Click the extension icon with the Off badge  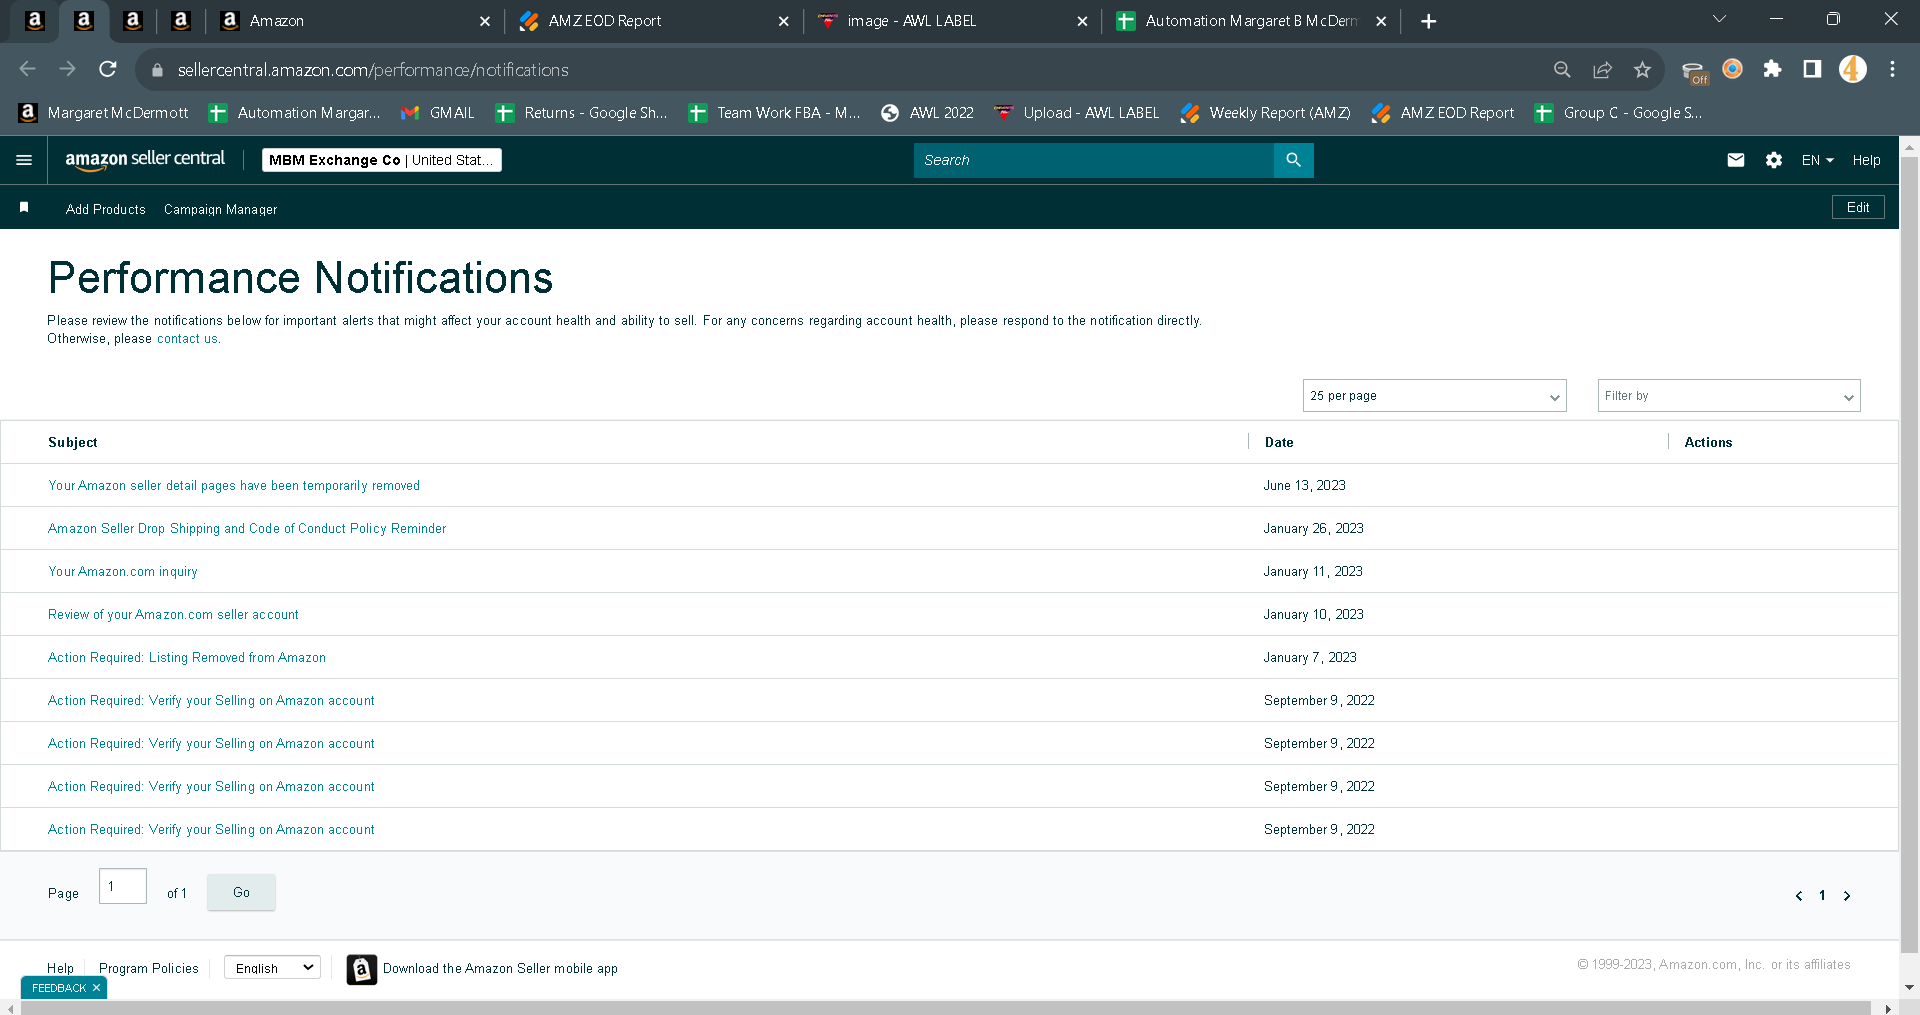pos(1694,71)
